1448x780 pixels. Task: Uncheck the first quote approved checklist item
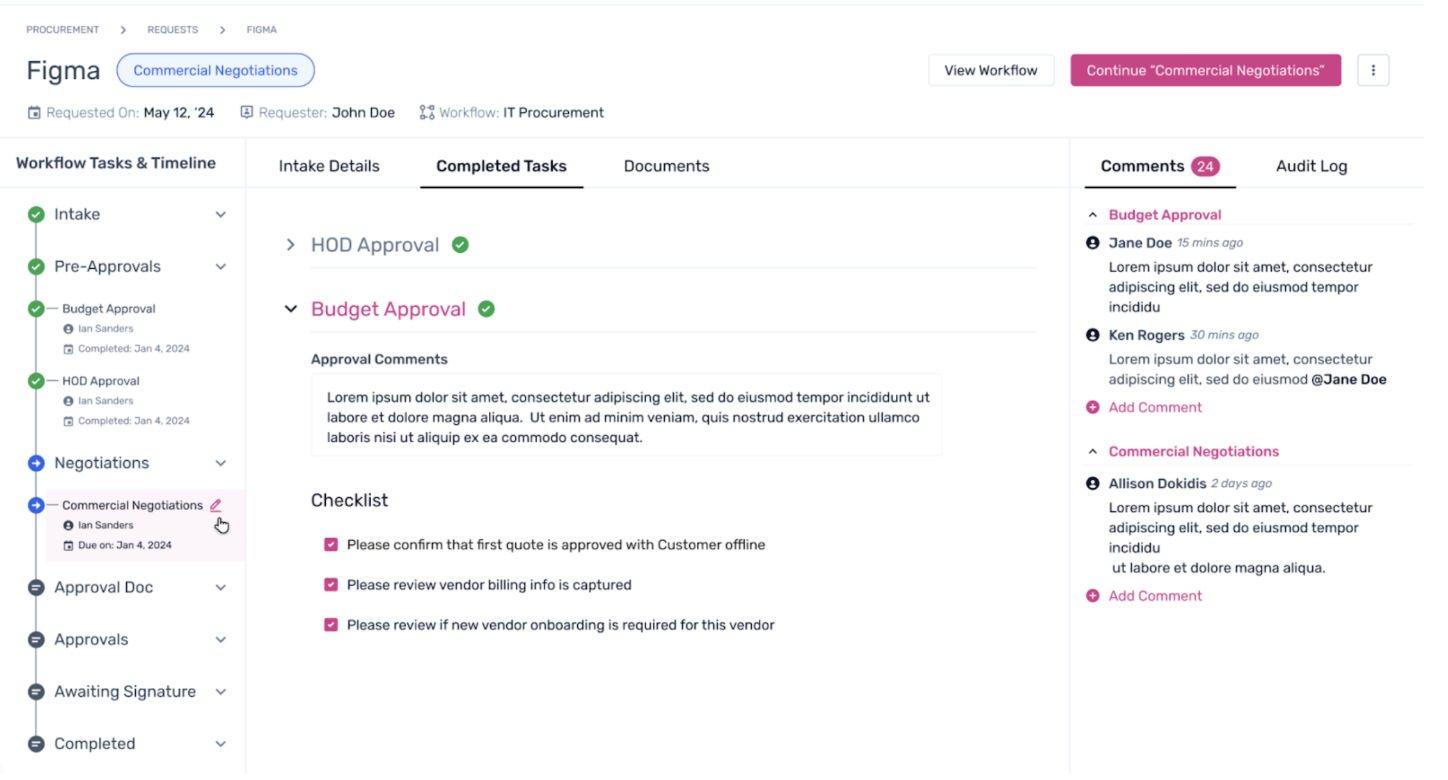[x=331, y=545]
